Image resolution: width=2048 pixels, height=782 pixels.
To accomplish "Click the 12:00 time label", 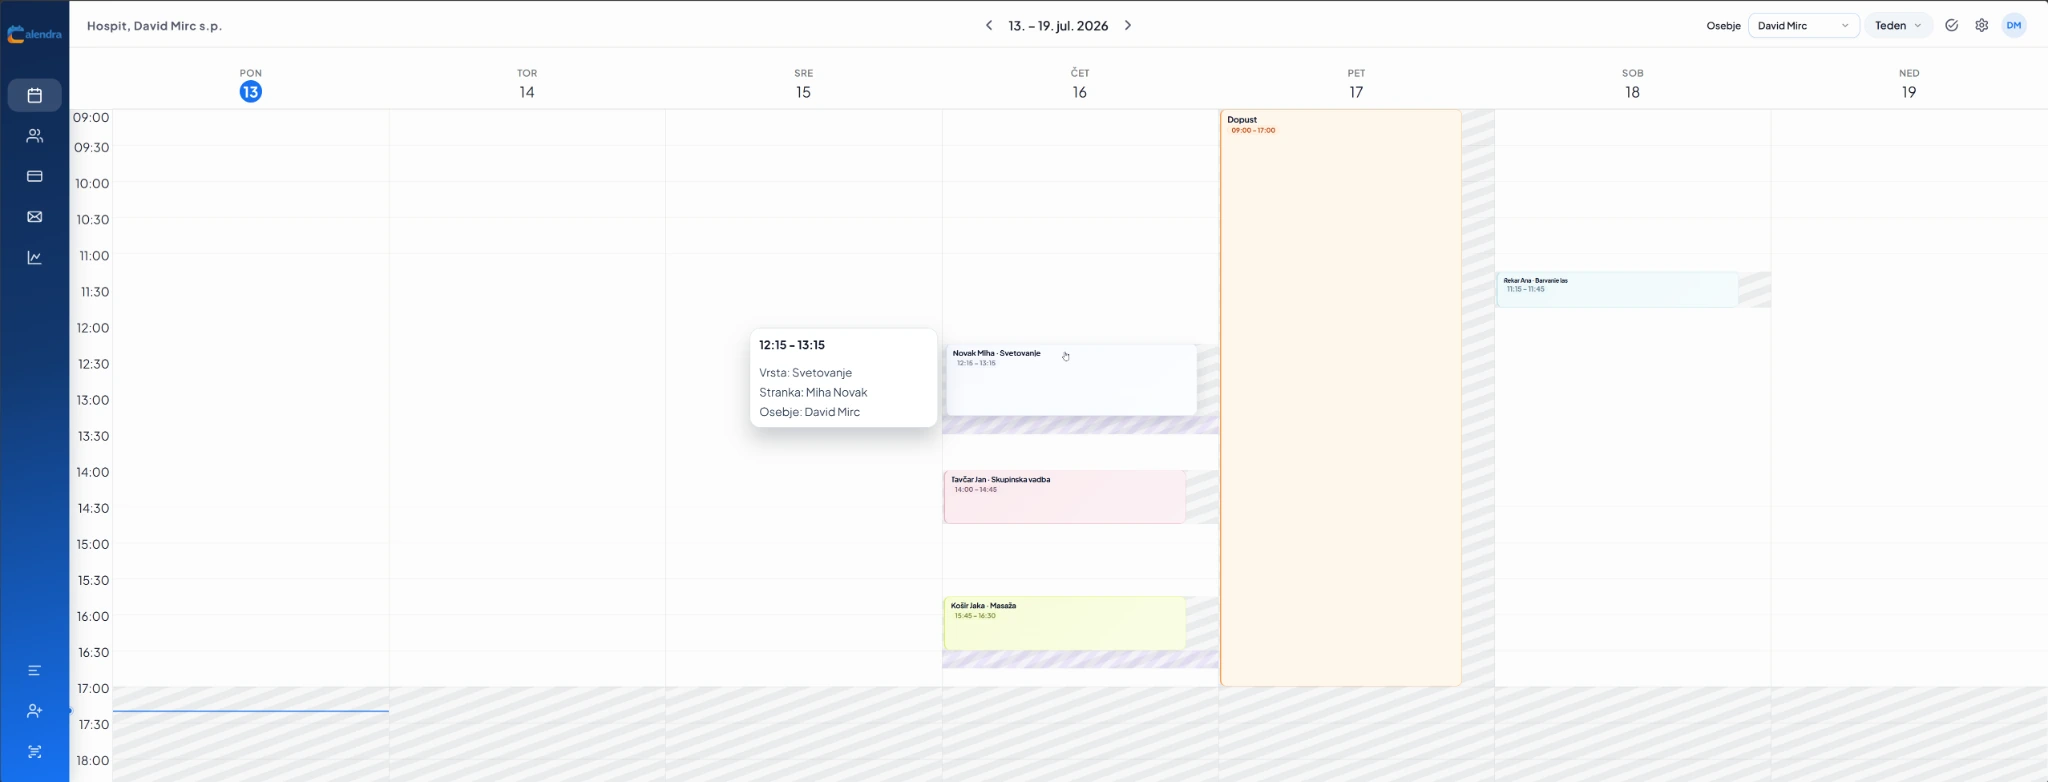I will tap(92, 328).
